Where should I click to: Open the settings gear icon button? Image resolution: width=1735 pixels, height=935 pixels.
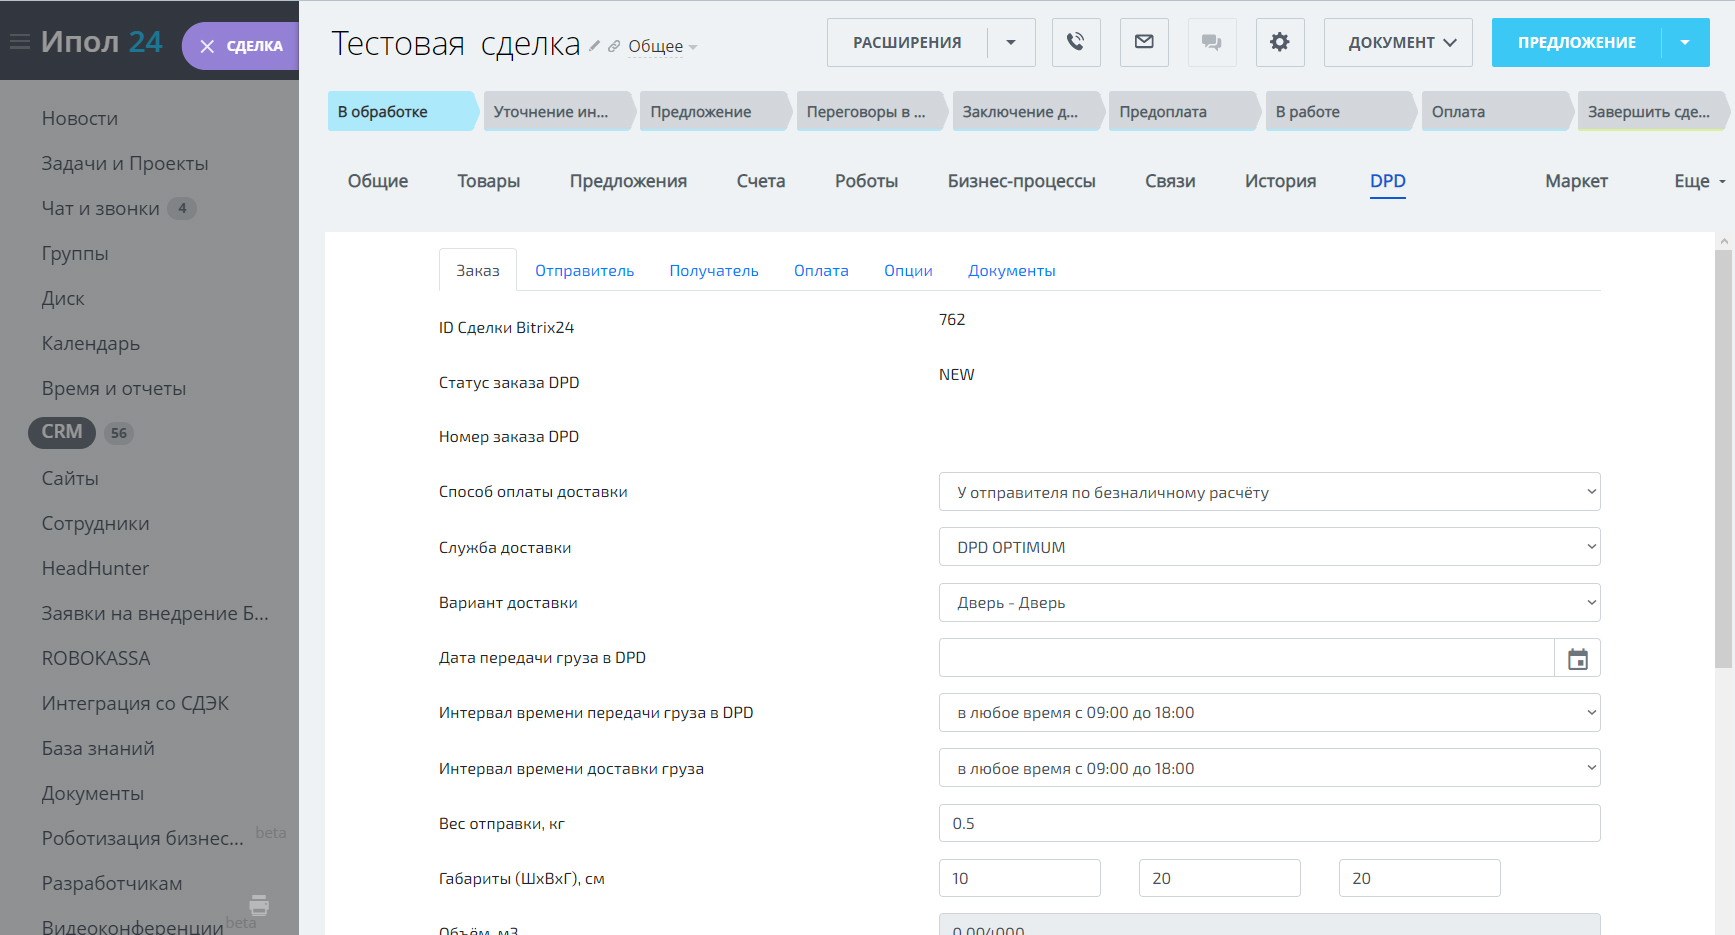(1280, 42)
